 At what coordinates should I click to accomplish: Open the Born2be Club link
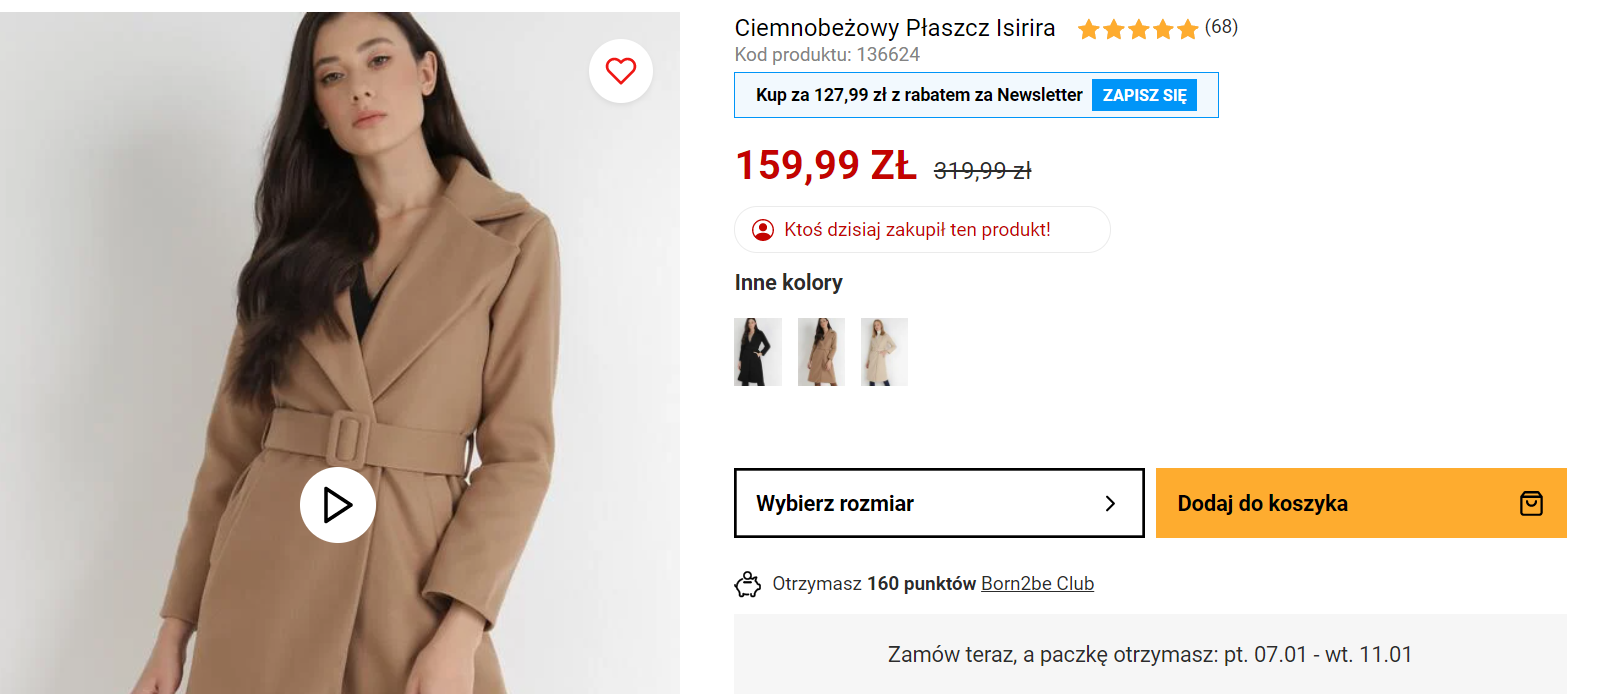[x=1037, y=584]
